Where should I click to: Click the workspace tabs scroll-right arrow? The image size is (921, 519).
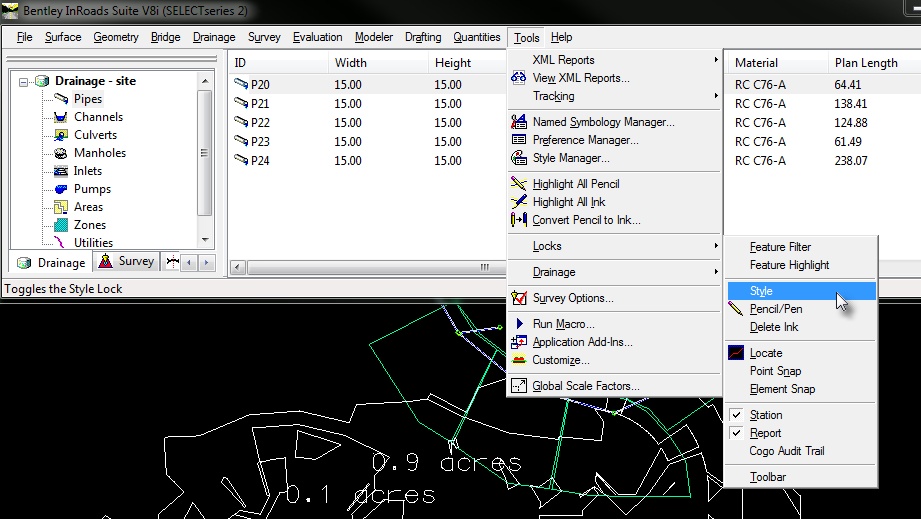(206, 262)
